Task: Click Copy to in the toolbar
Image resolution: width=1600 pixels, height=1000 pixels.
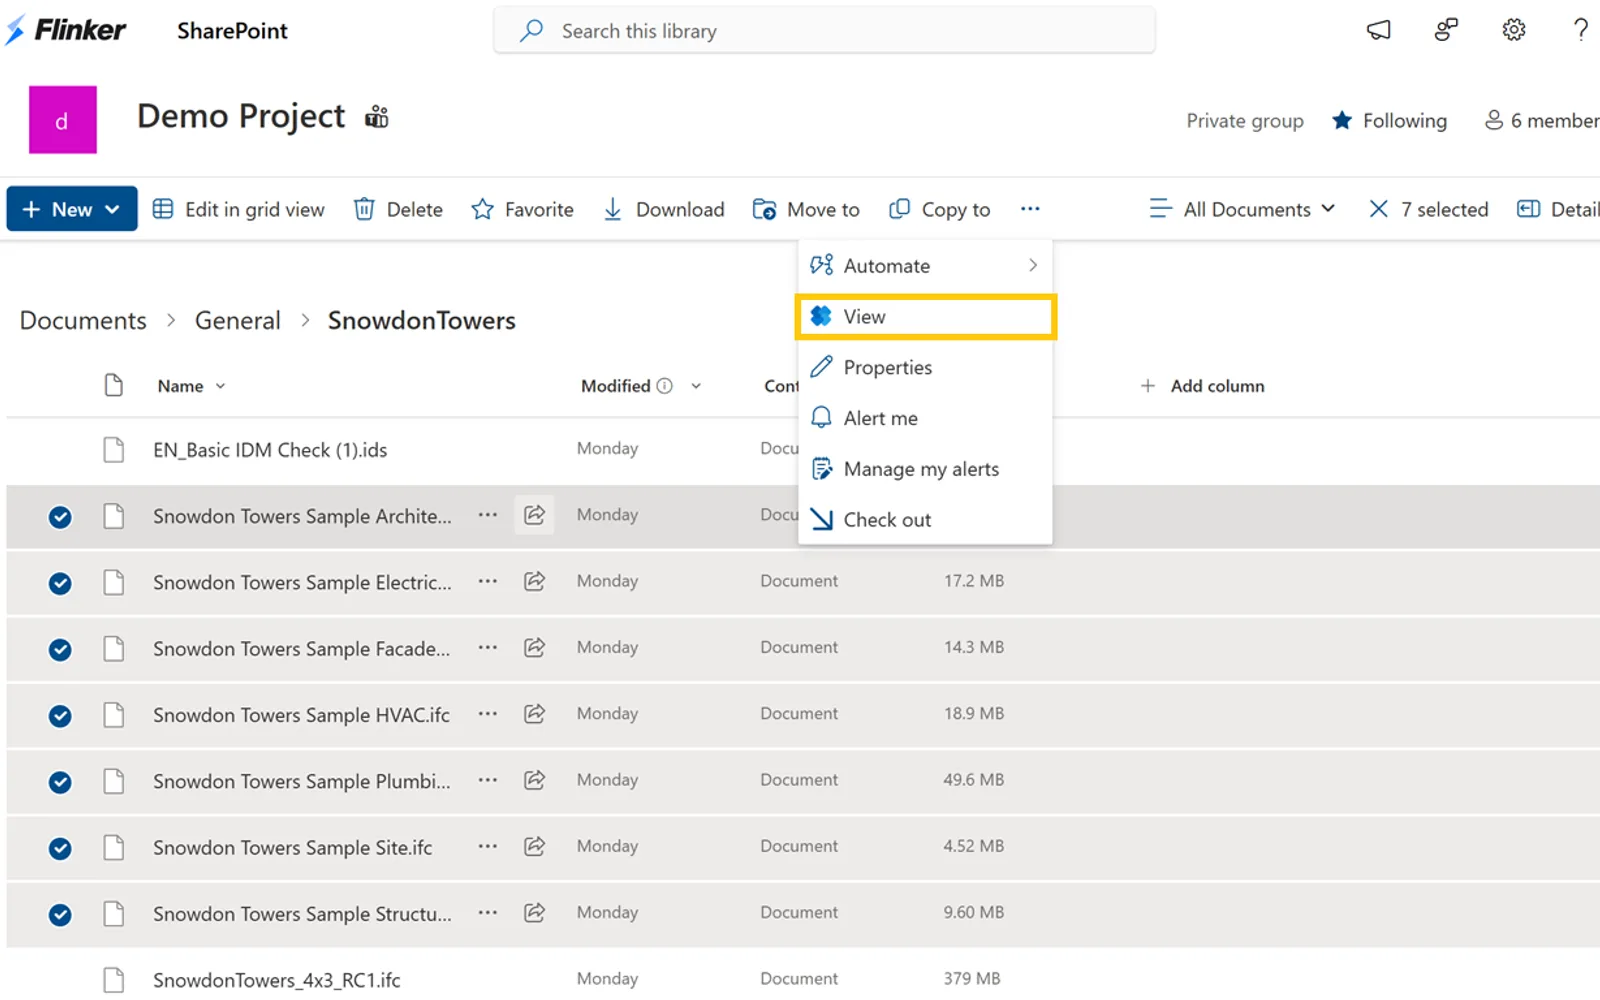Action: (x=939, y=209)
